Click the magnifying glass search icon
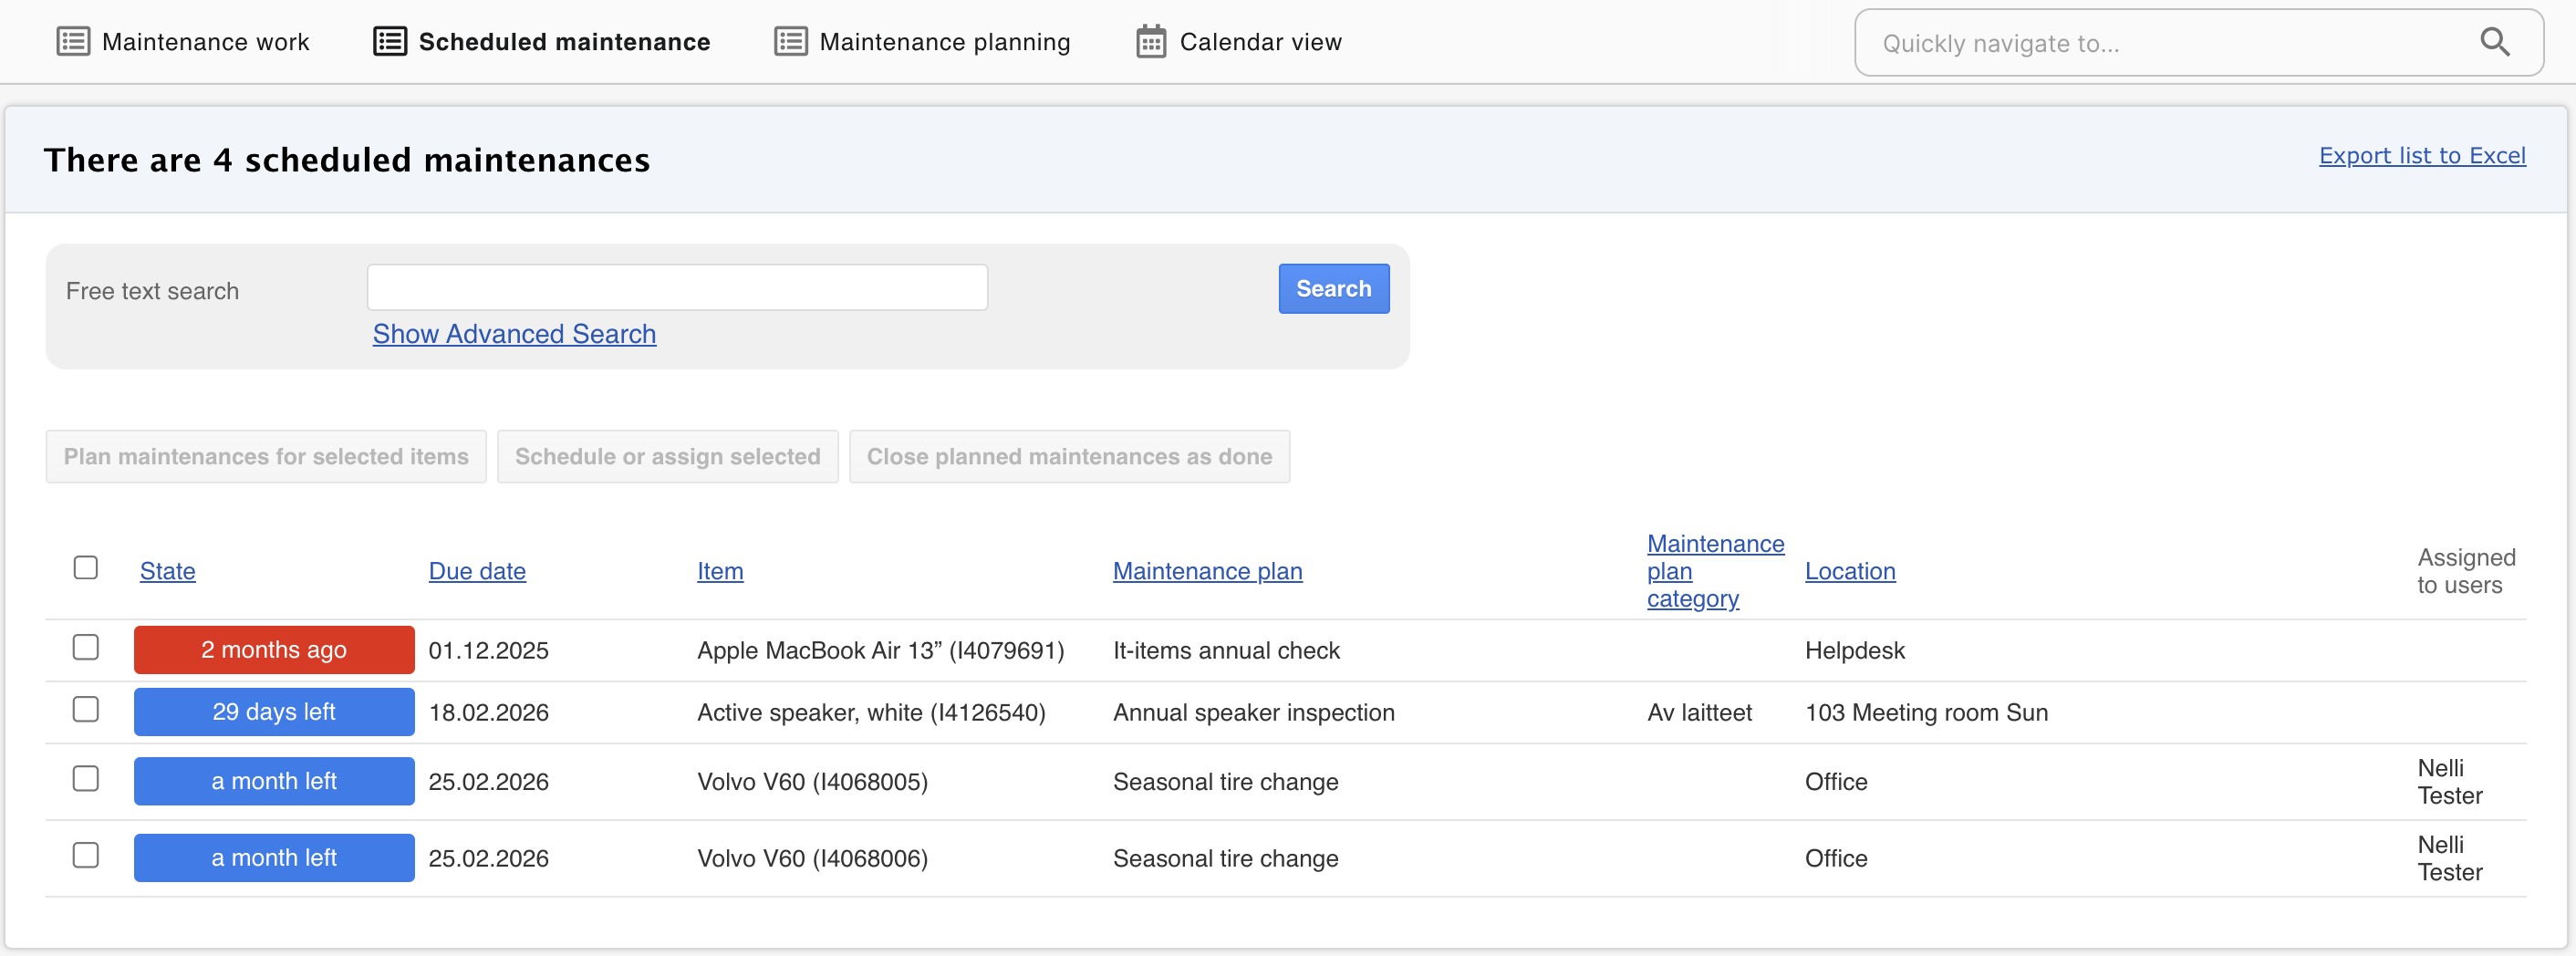2576x956 pixels. coord(2494,42)
